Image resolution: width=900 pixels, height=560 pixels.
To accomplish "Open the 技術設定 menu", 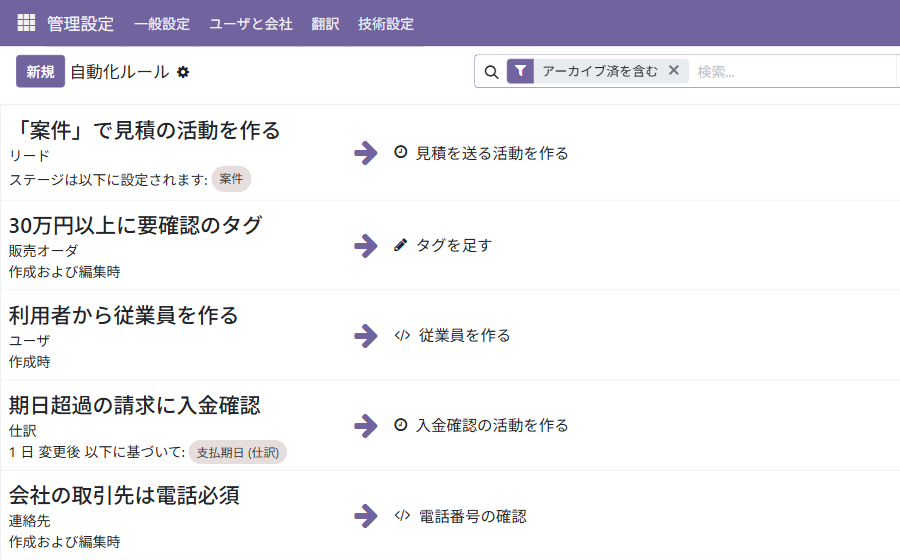I will point(386,24).
